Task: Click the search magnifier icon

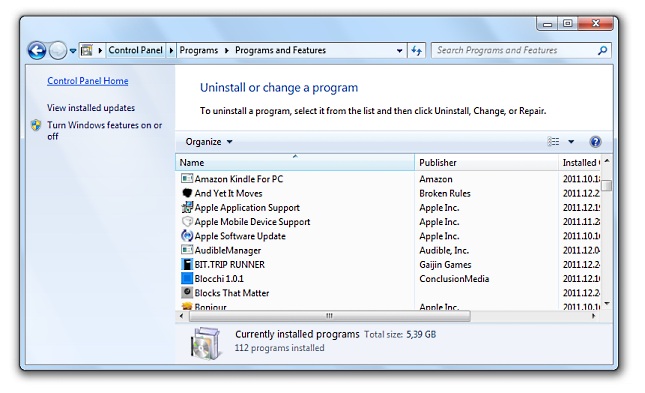Action: [602, 51]
